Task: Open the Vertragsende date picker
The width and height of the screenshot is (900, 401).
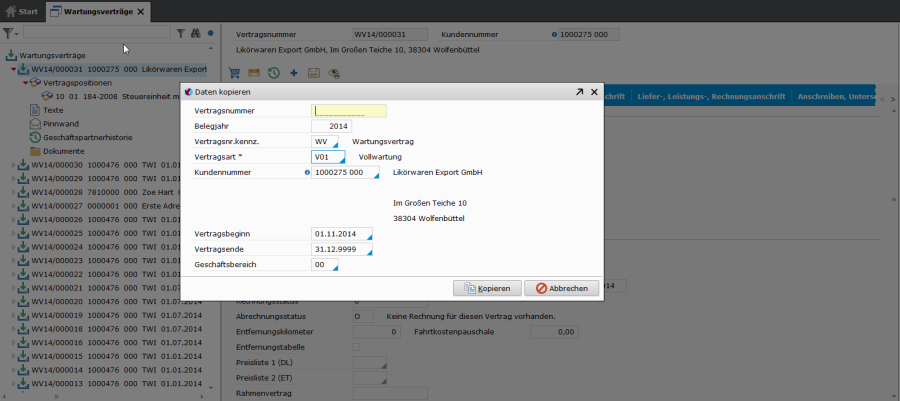Action: point(369,252)
